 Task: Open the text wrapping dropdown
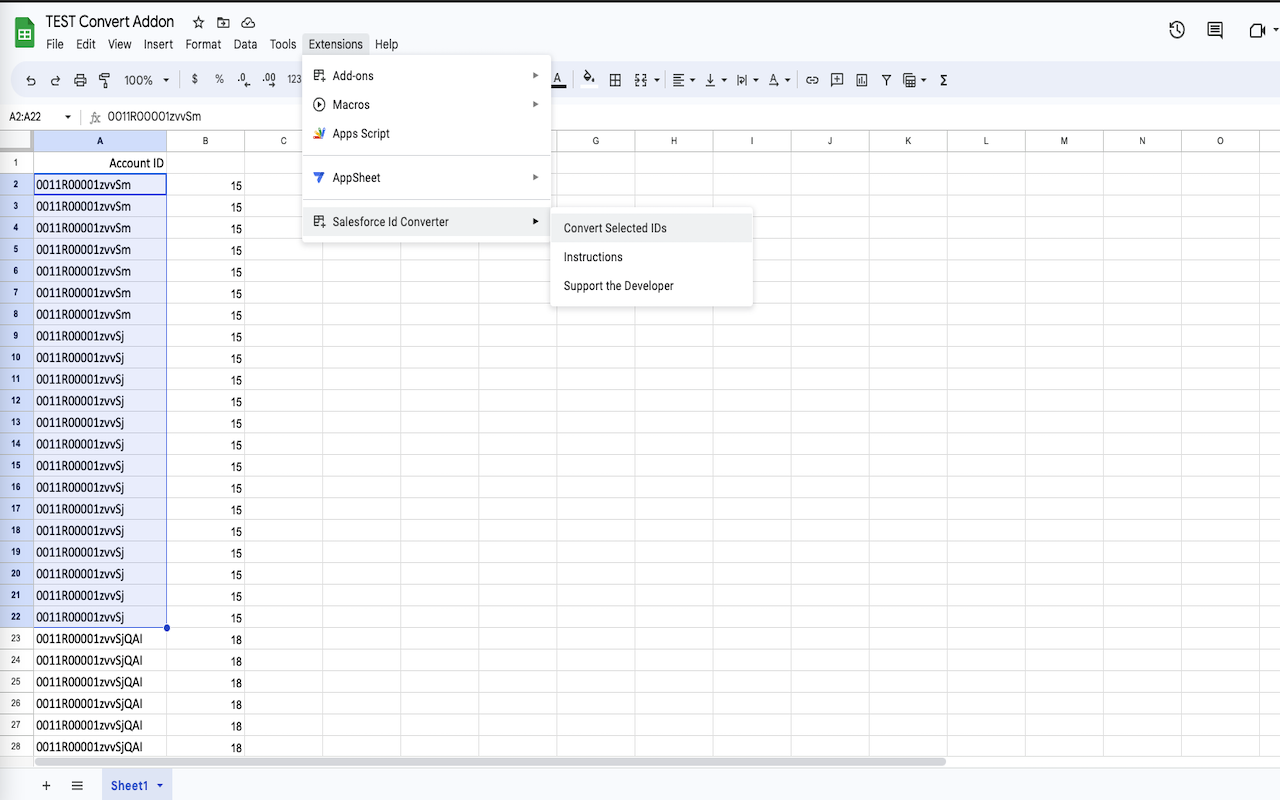coord(747,80)
